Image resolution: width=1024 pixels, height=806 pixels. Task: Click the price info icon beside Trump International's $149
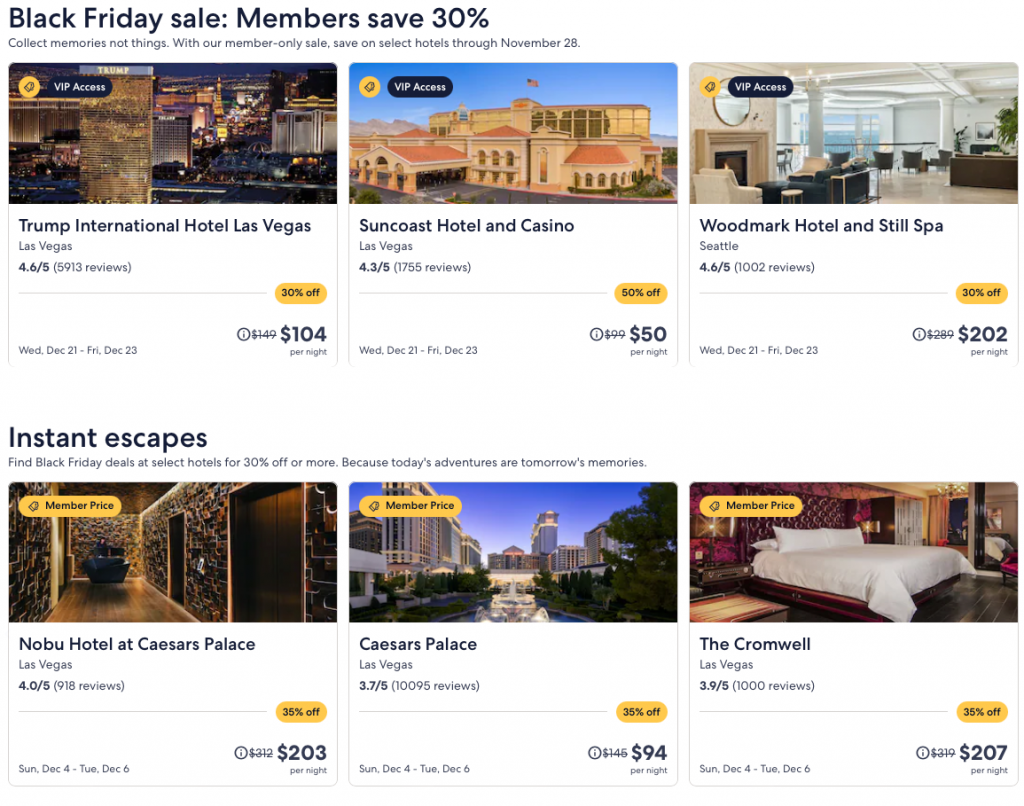pyautogui.click(x=243, y=335)
